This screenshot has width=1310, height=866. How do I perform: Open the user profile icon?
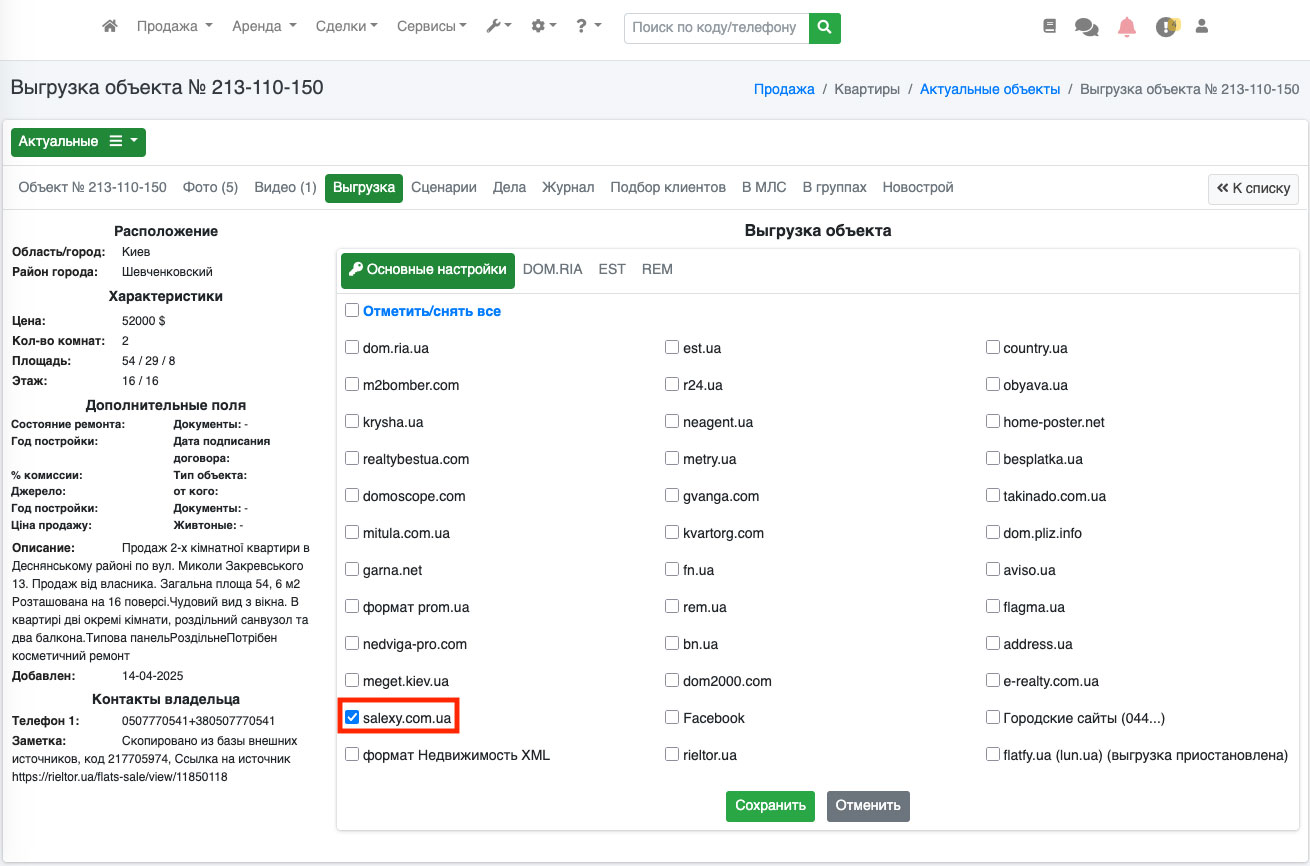tap(1202, 27)
